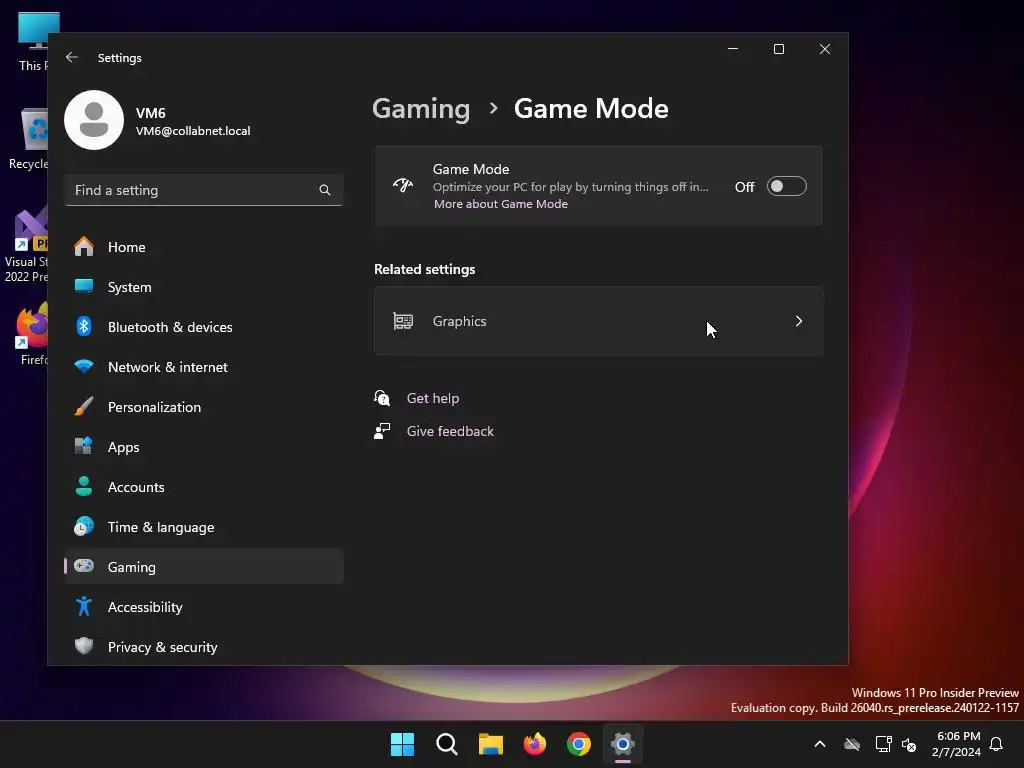Open Network & internet settings
The image size is (1024, 768).
click(x=204, y=367)
